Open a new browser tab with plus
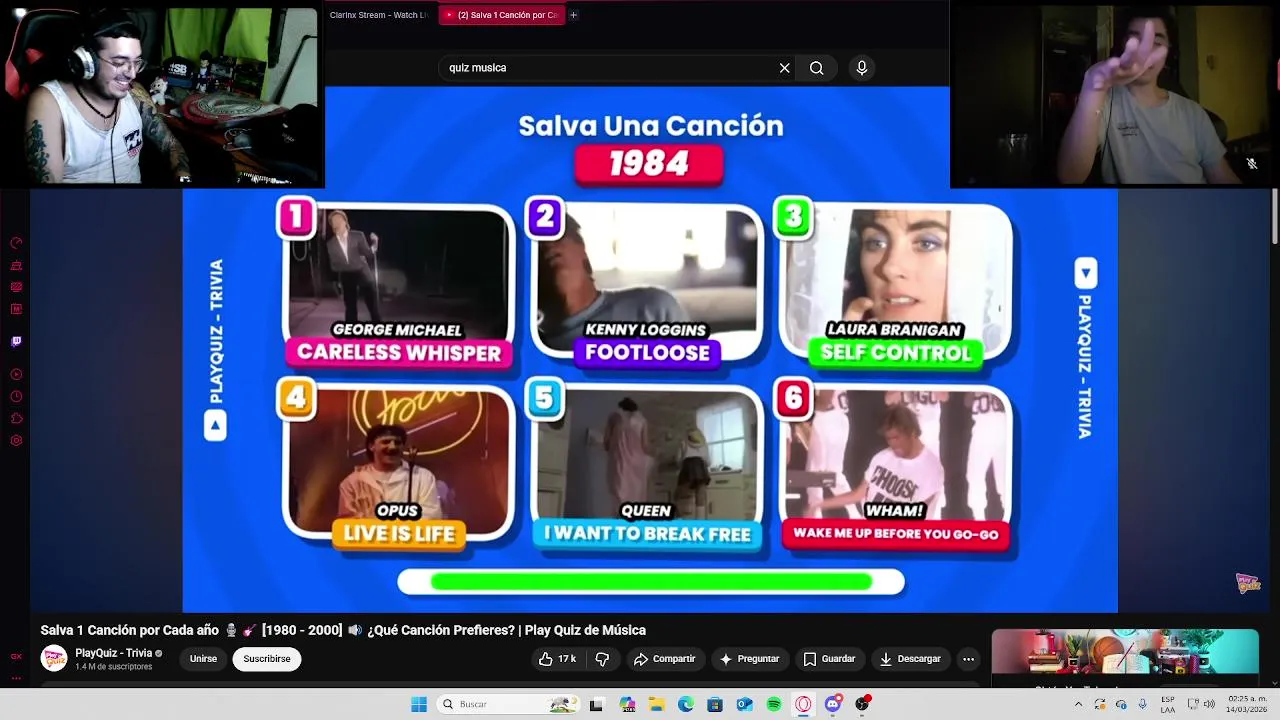 point(574,15)
